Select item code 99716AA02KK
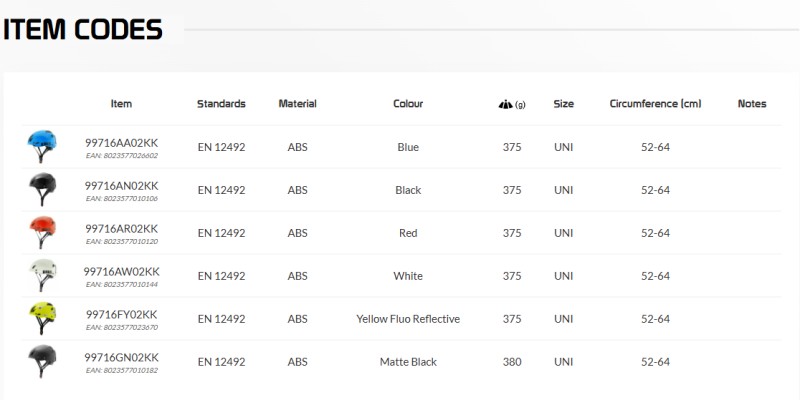The height and width of the screenshot is (400, 800). pyautogui.click(x=121, y=143)
